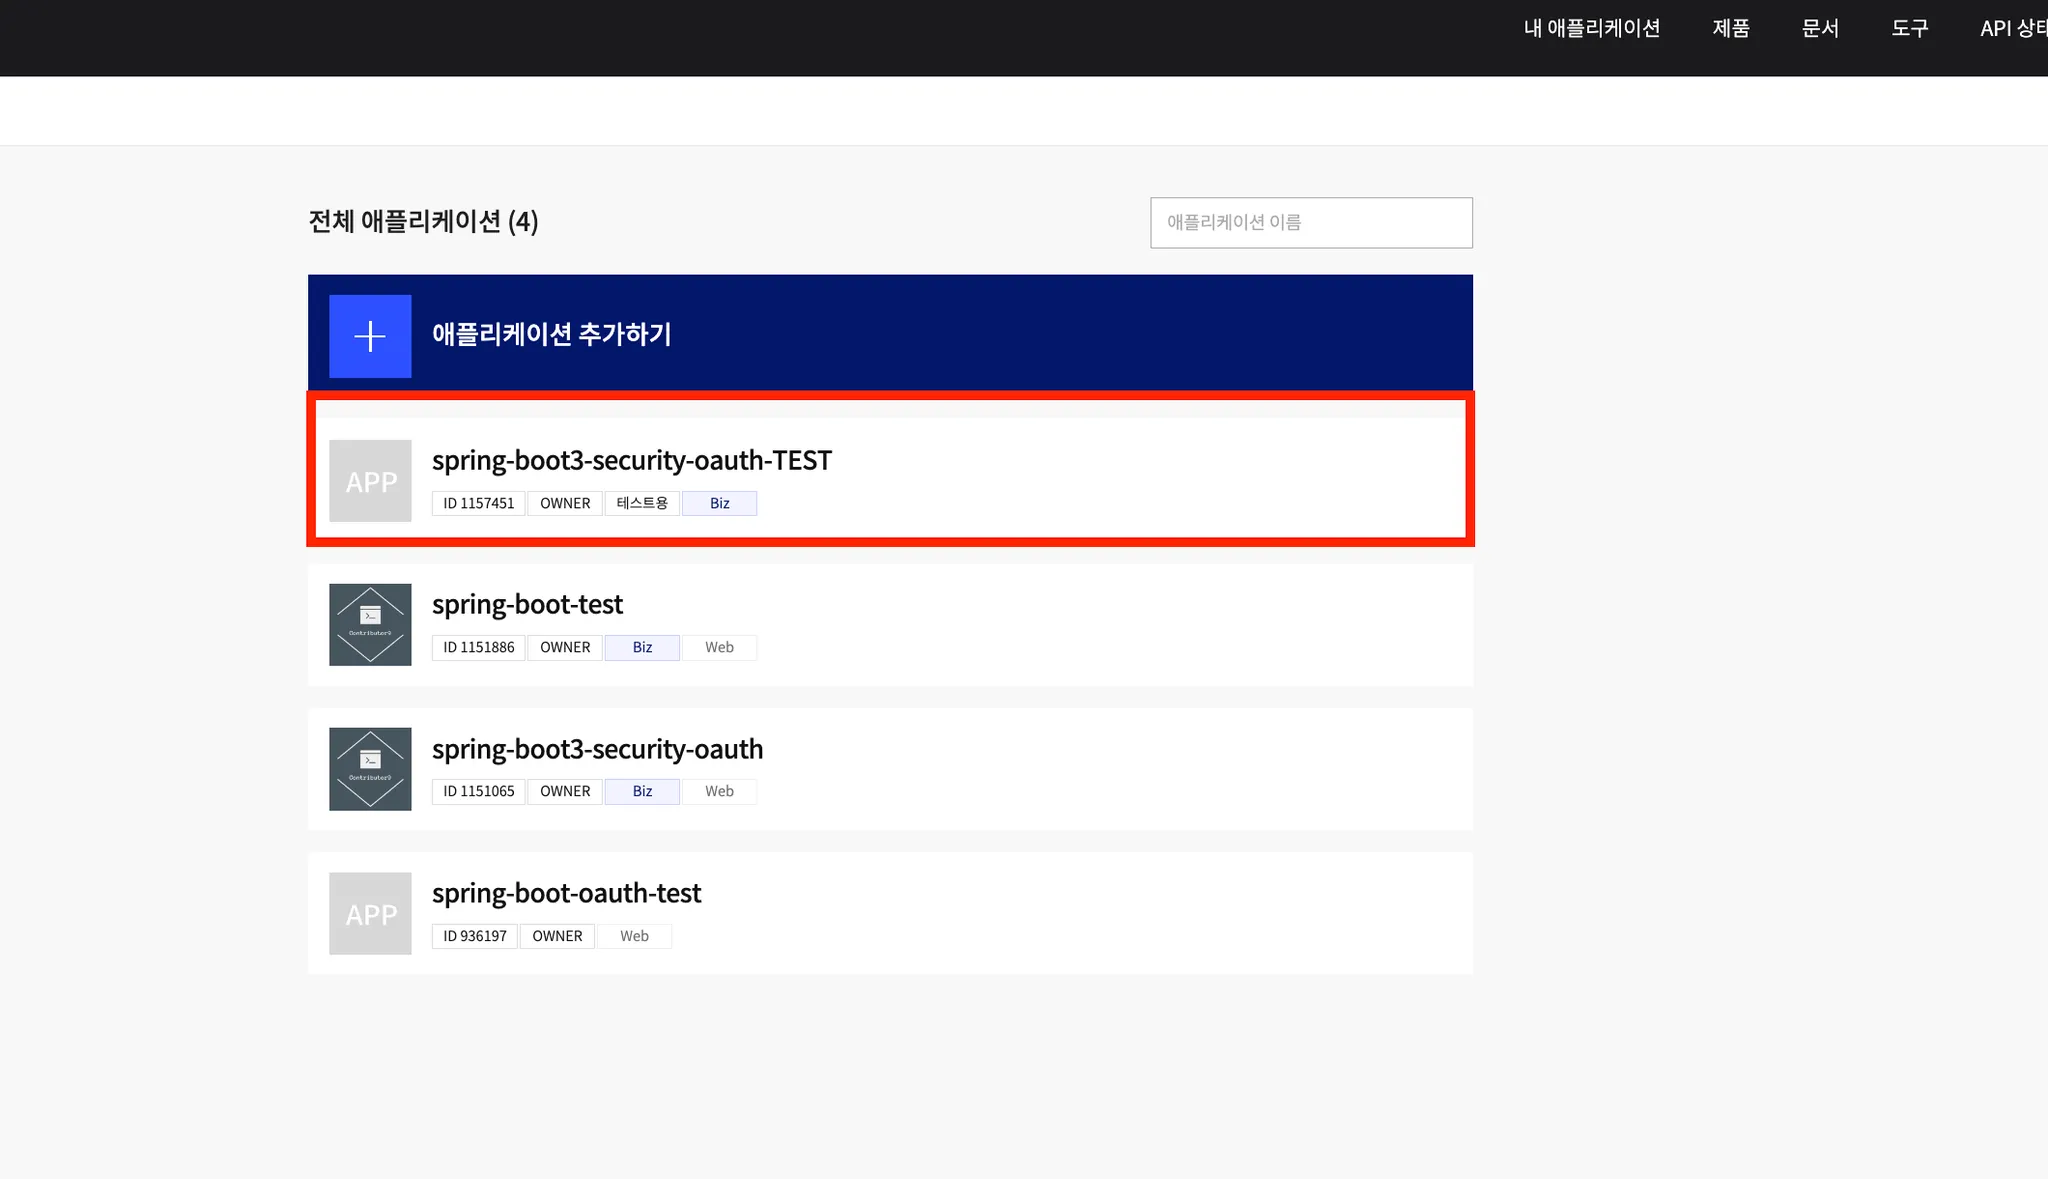Open the 문서 menu
Screen dimensions: 2048x1179
[1819, 28]
